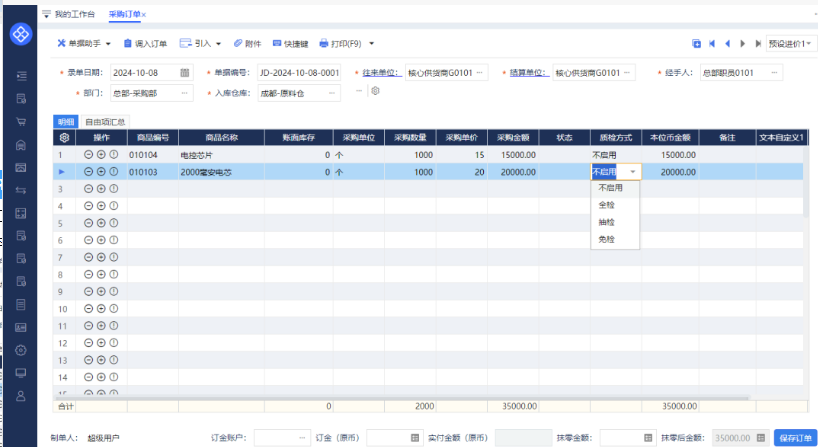Open the warehouse icon in sidebar

21,145
